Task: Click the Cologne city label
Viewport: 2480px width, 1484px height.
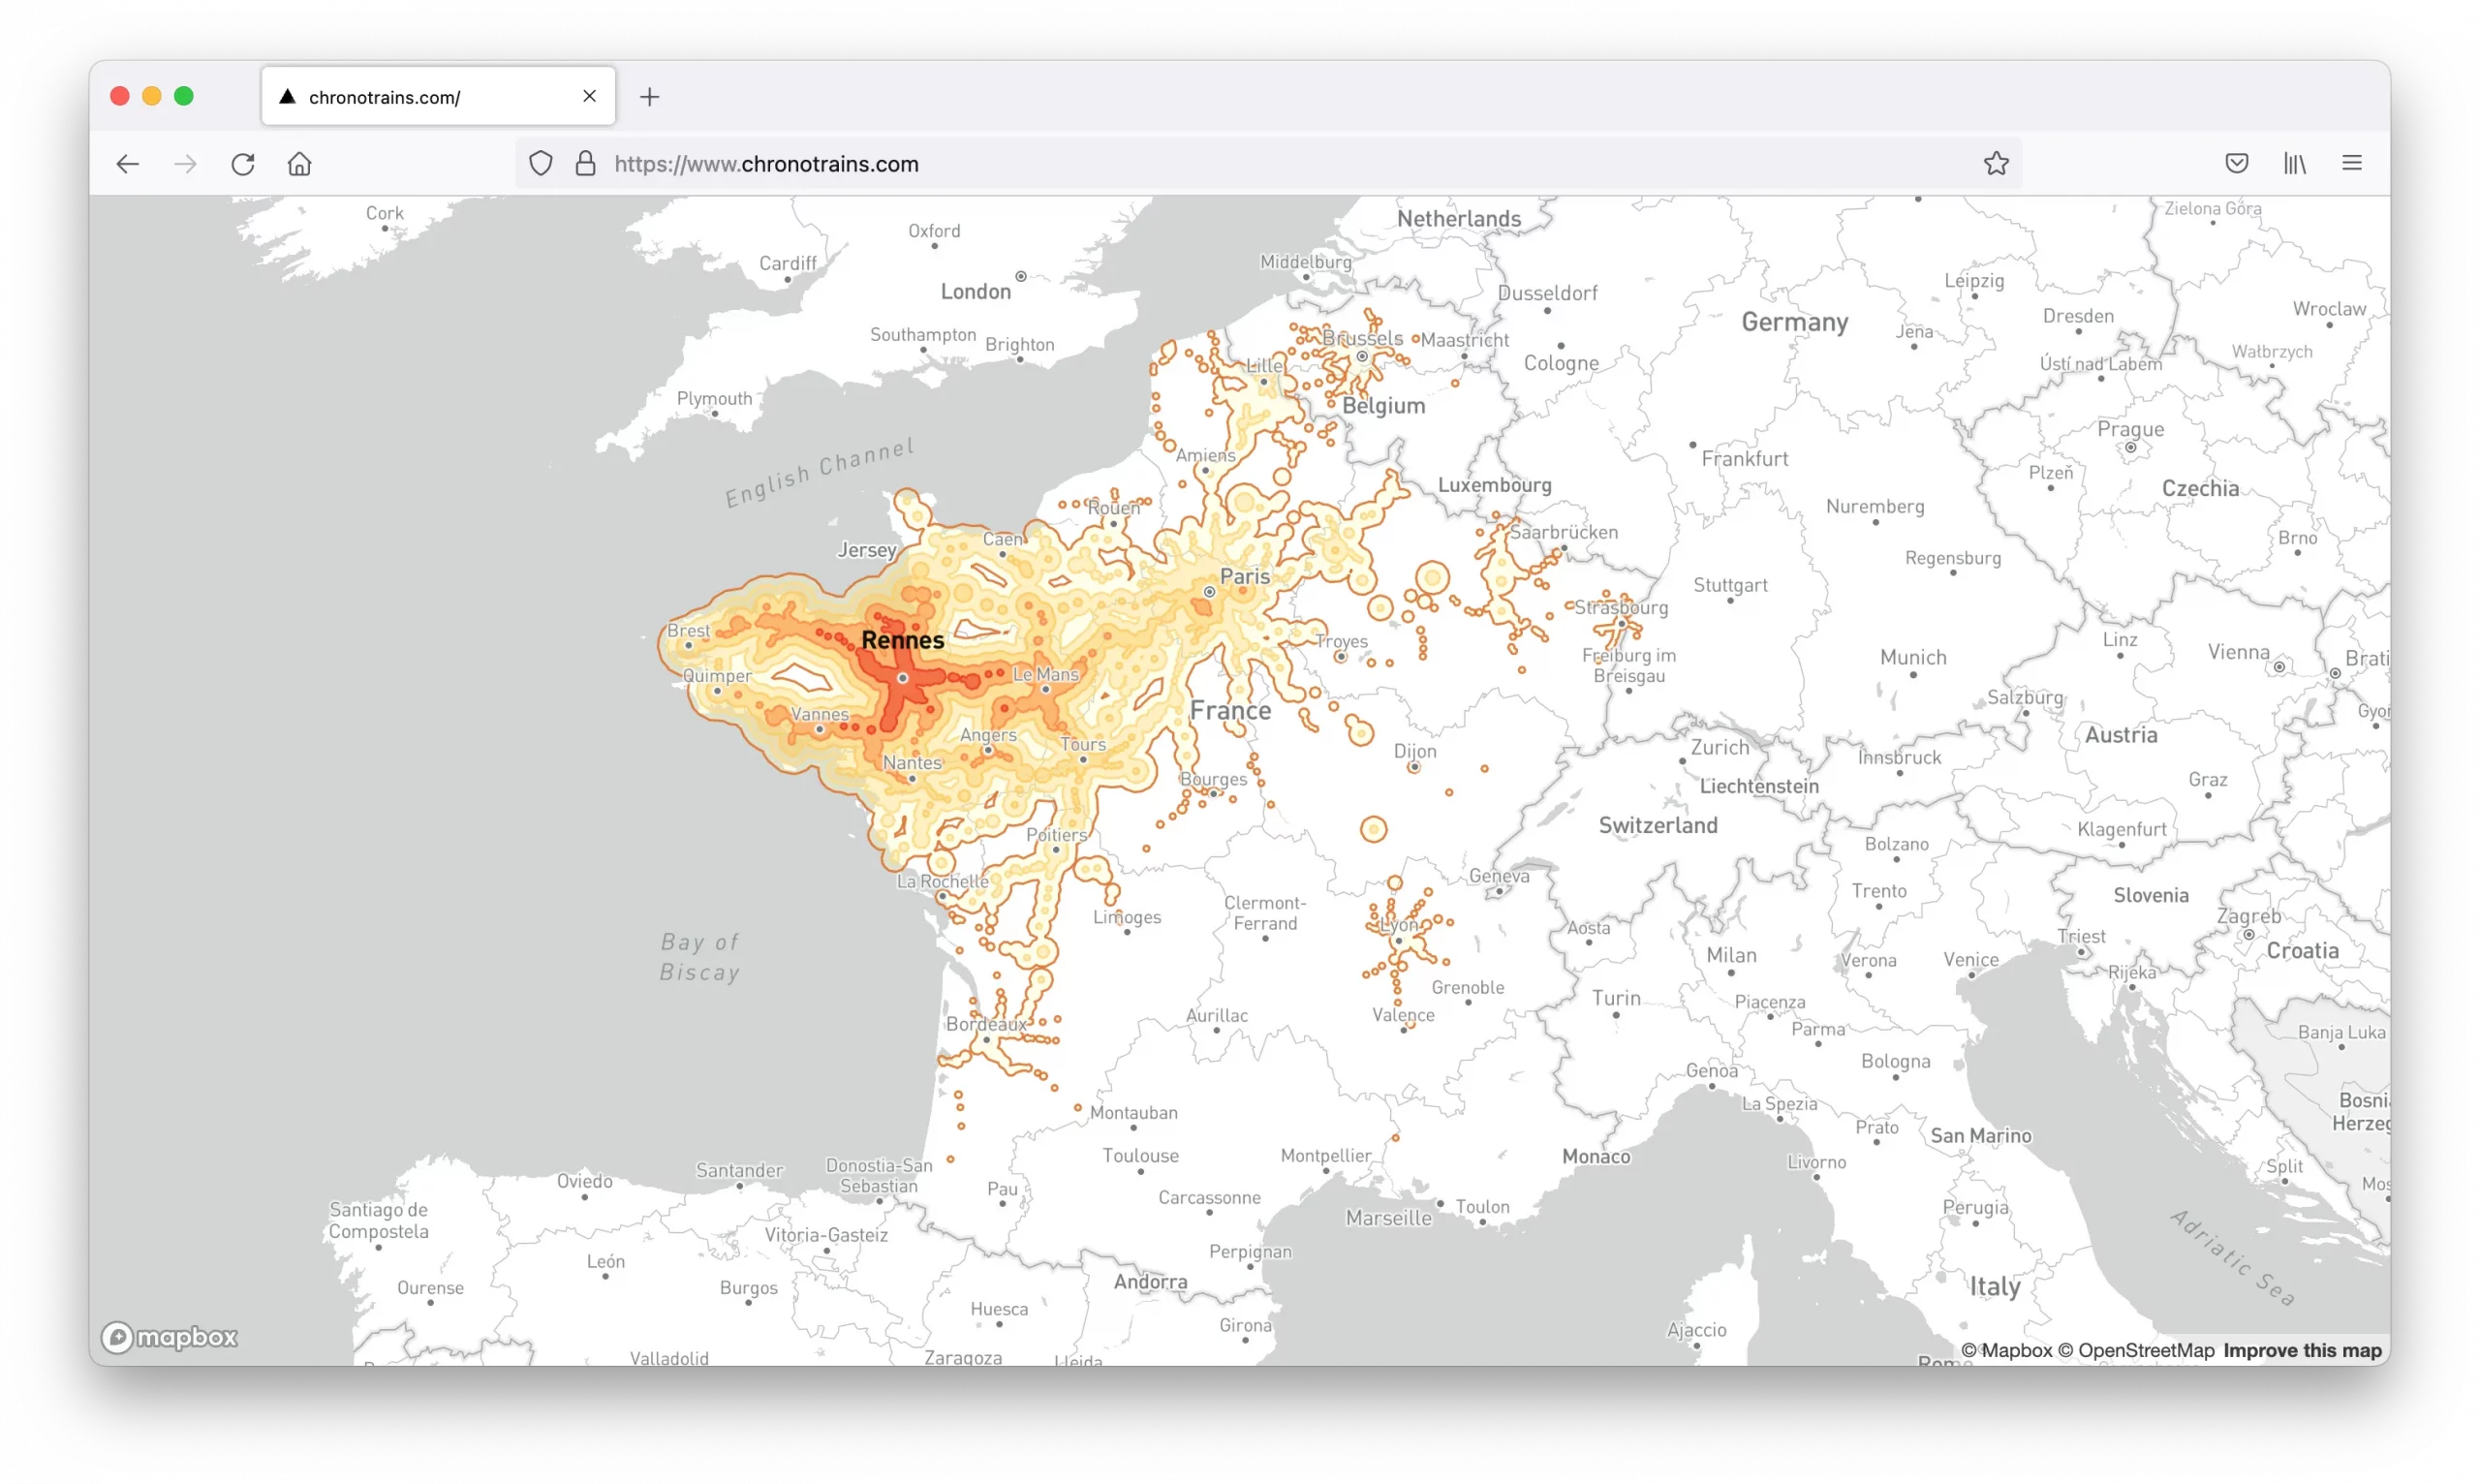Action: pos(1560,364)
